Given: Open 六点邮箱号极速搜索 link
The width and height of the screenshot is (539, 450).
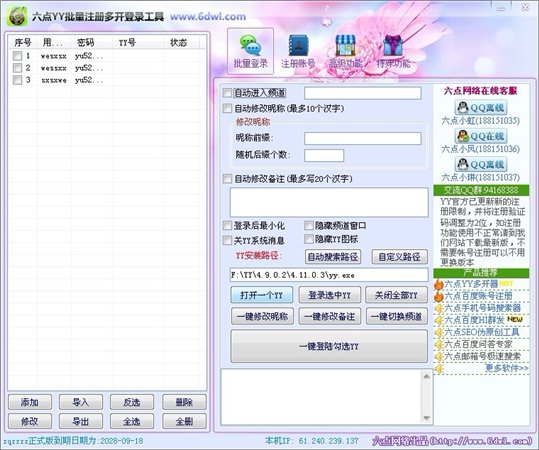Looking at the screenshot, I should pos(483,356).
